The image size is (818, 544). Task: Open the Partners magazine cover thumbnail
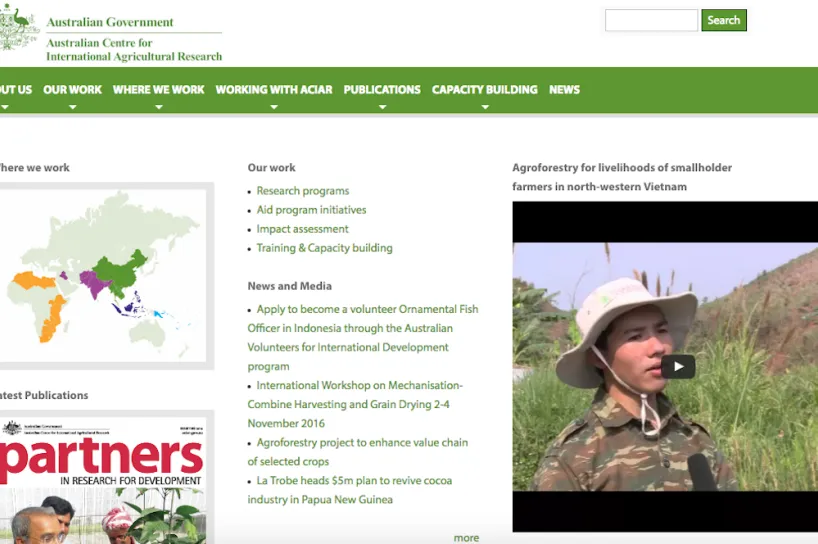[x=103, y=480]
